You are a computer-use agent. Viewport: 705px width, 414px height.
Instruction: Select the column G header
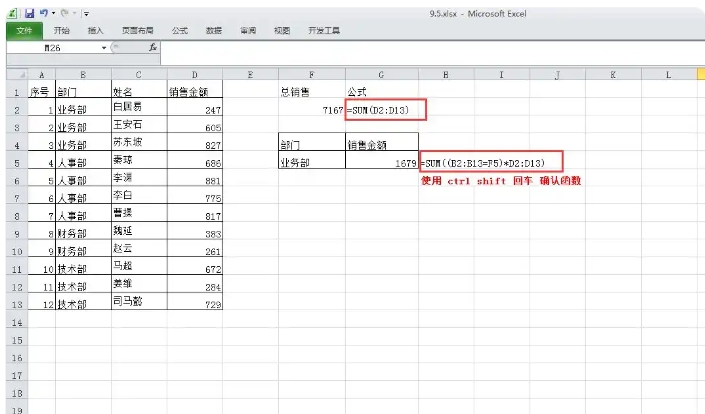click(382, 75)
